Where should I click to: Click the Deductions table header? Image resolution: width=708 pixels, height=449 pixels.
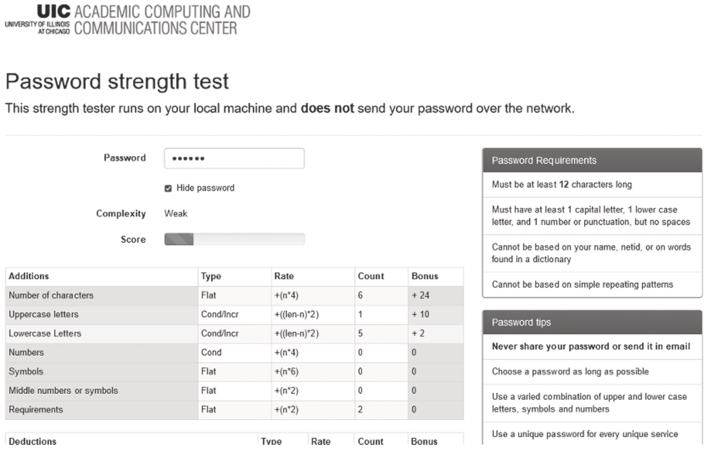(33, 441)
